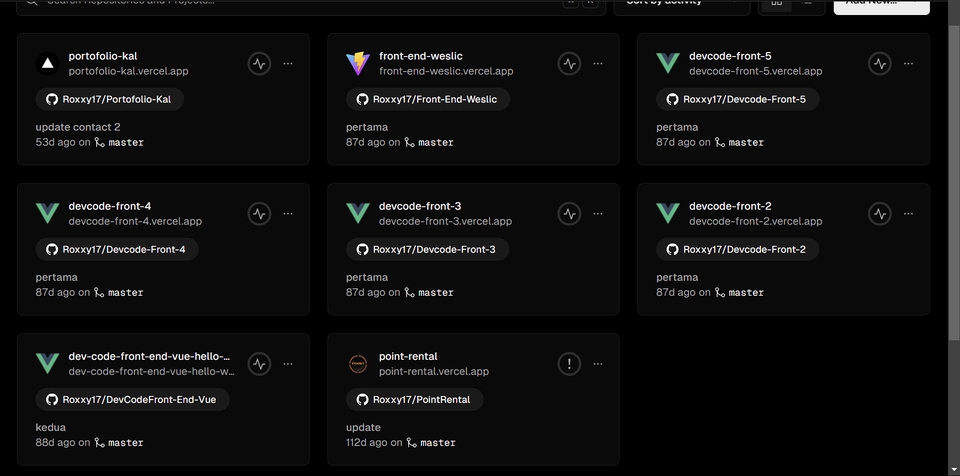Open the Sort by activity dropdown
Screen dimensions: 960x476
[x=680, y=4]
